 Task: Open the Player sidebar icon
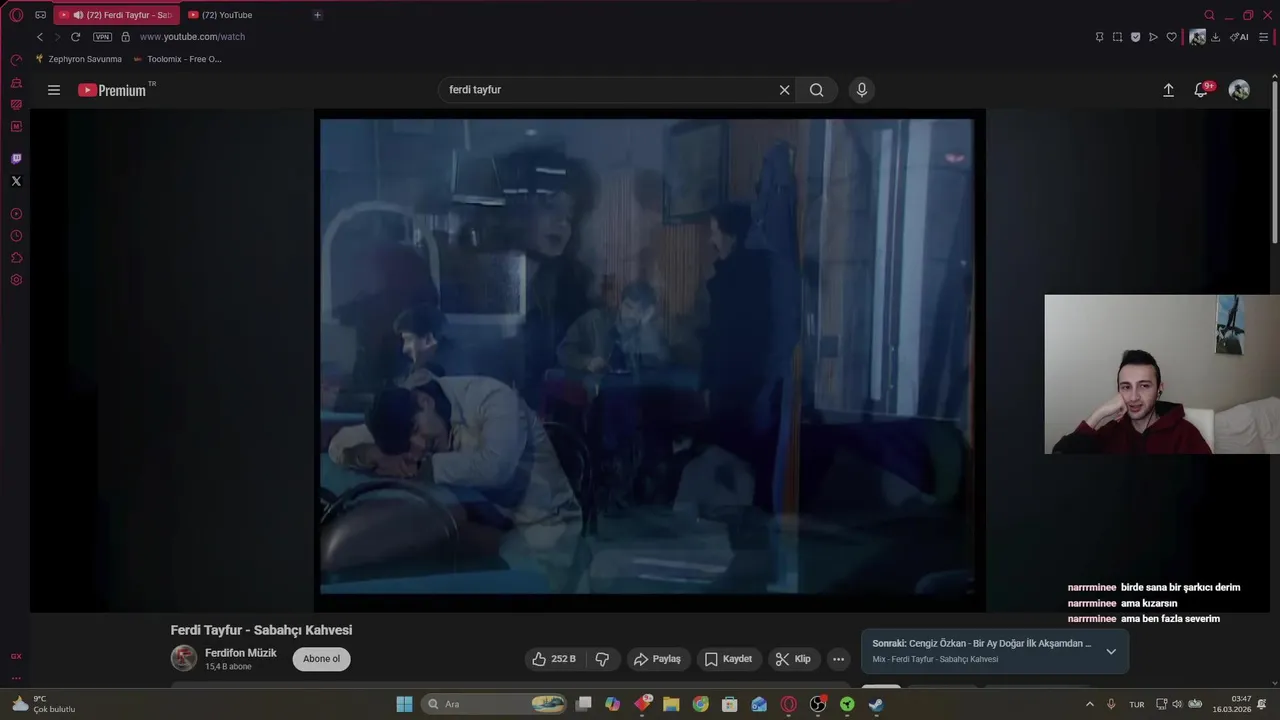(x=16, y=214)
